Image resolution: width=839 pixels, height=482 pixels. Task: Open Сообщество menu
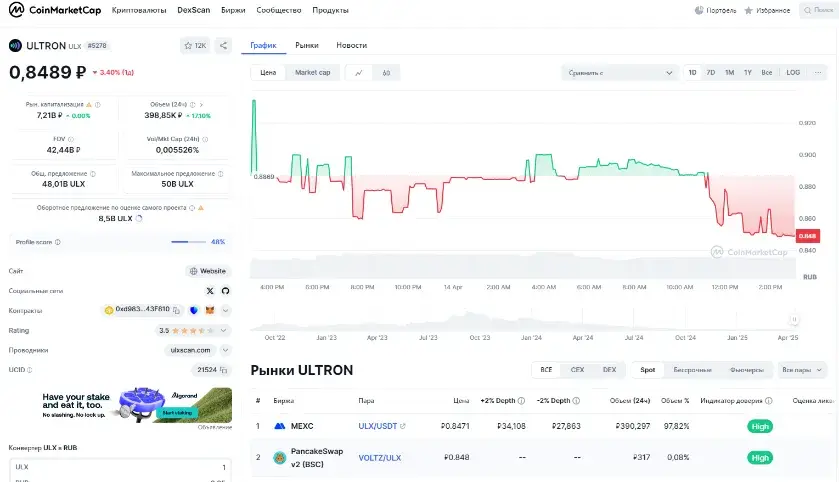point(279,10)
